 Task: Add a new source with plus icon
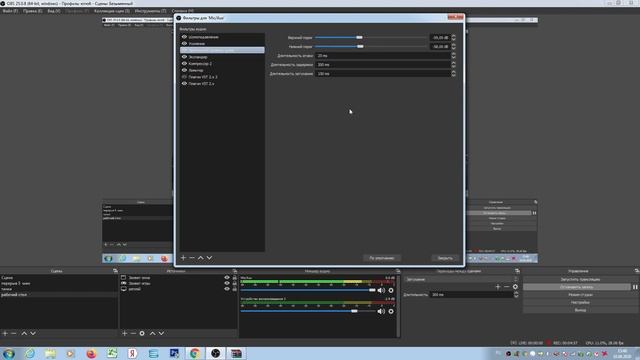tap(124, 333)
